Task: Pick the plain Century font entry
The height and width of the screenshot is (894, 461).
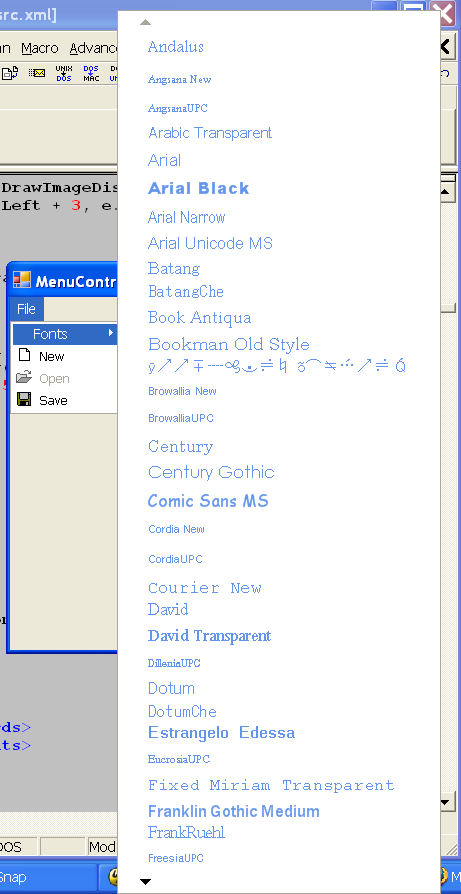Action: pos(180,446)
